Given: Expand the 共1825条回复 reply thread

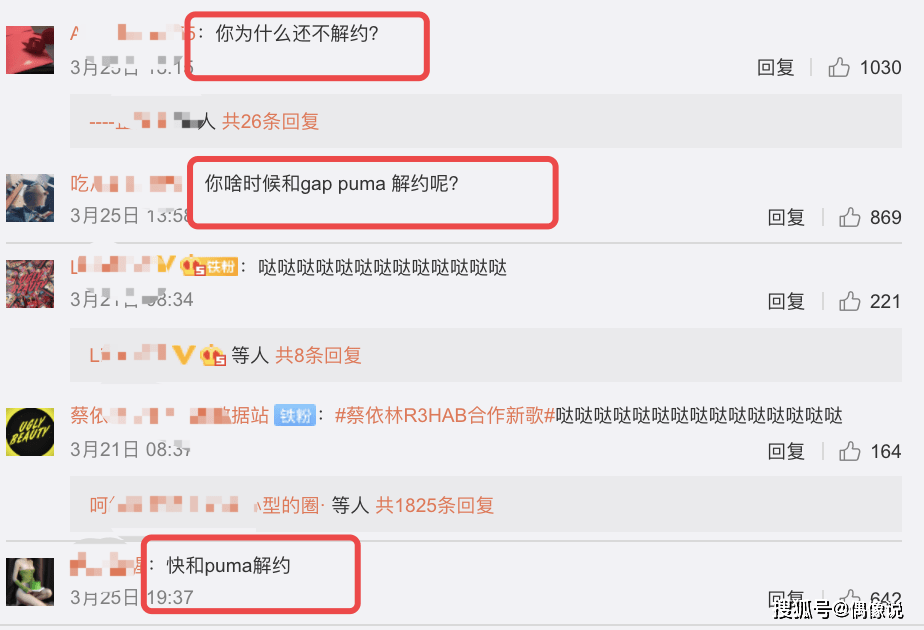Looking at the screenshot, I should click(x=434, y=506).
